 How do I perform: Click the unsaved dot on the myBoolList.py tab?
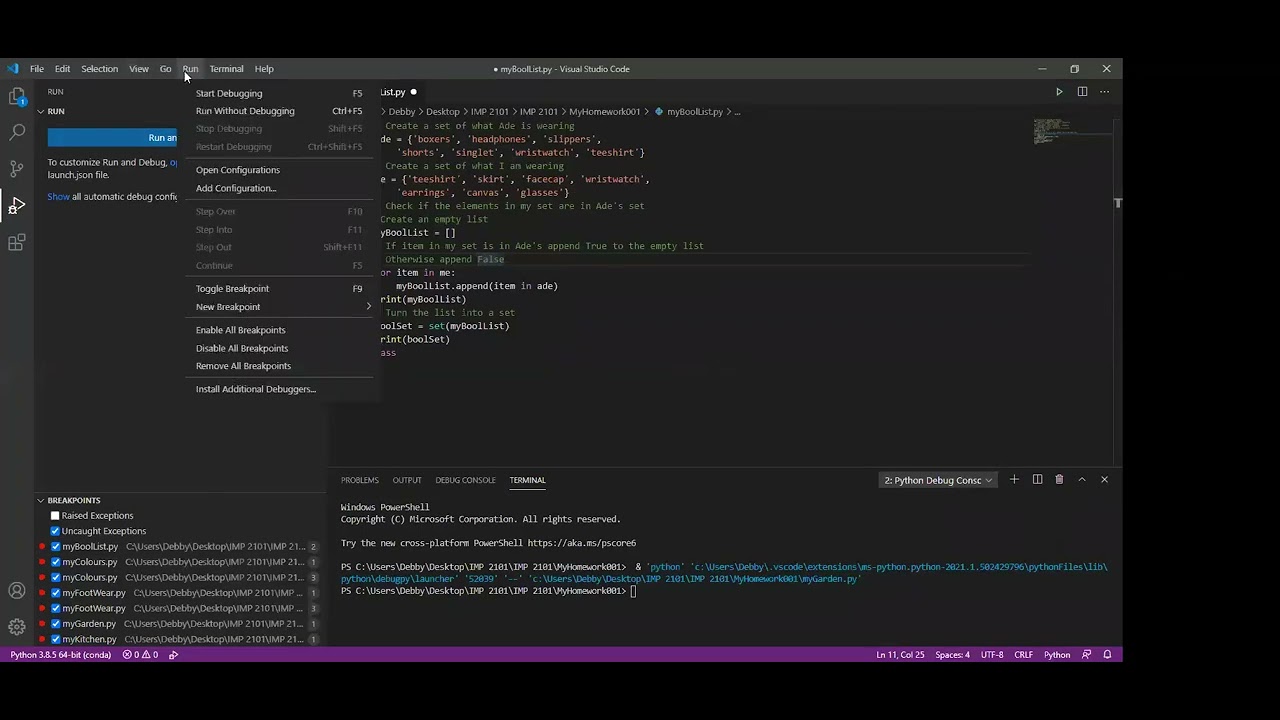point(413,92)
